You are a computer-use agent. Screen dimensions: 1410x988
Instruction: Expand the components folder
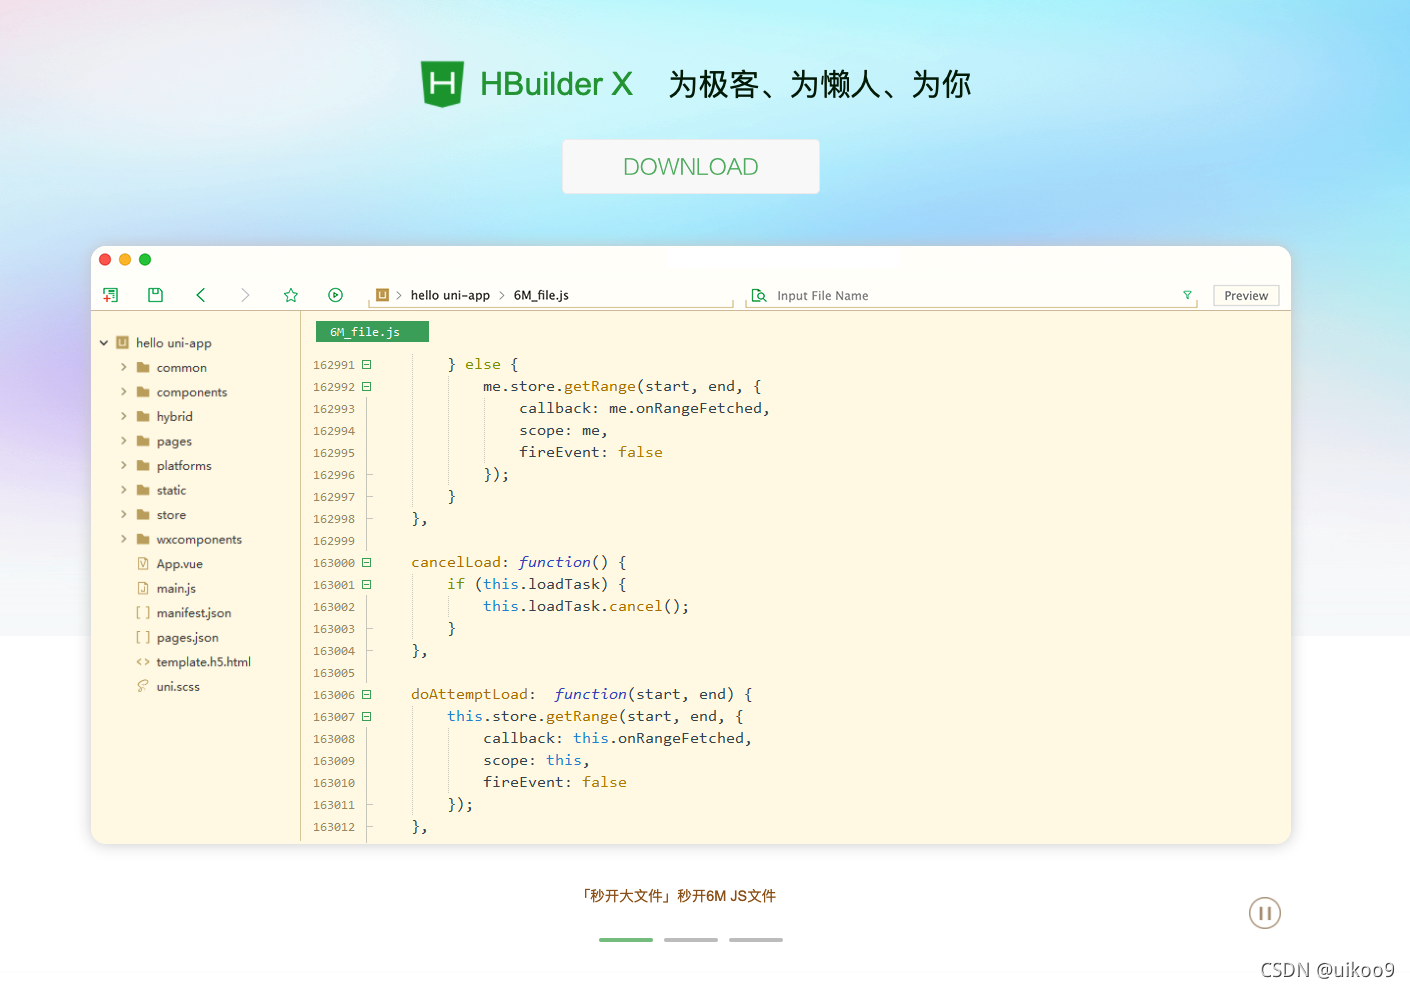coord(124,392)
